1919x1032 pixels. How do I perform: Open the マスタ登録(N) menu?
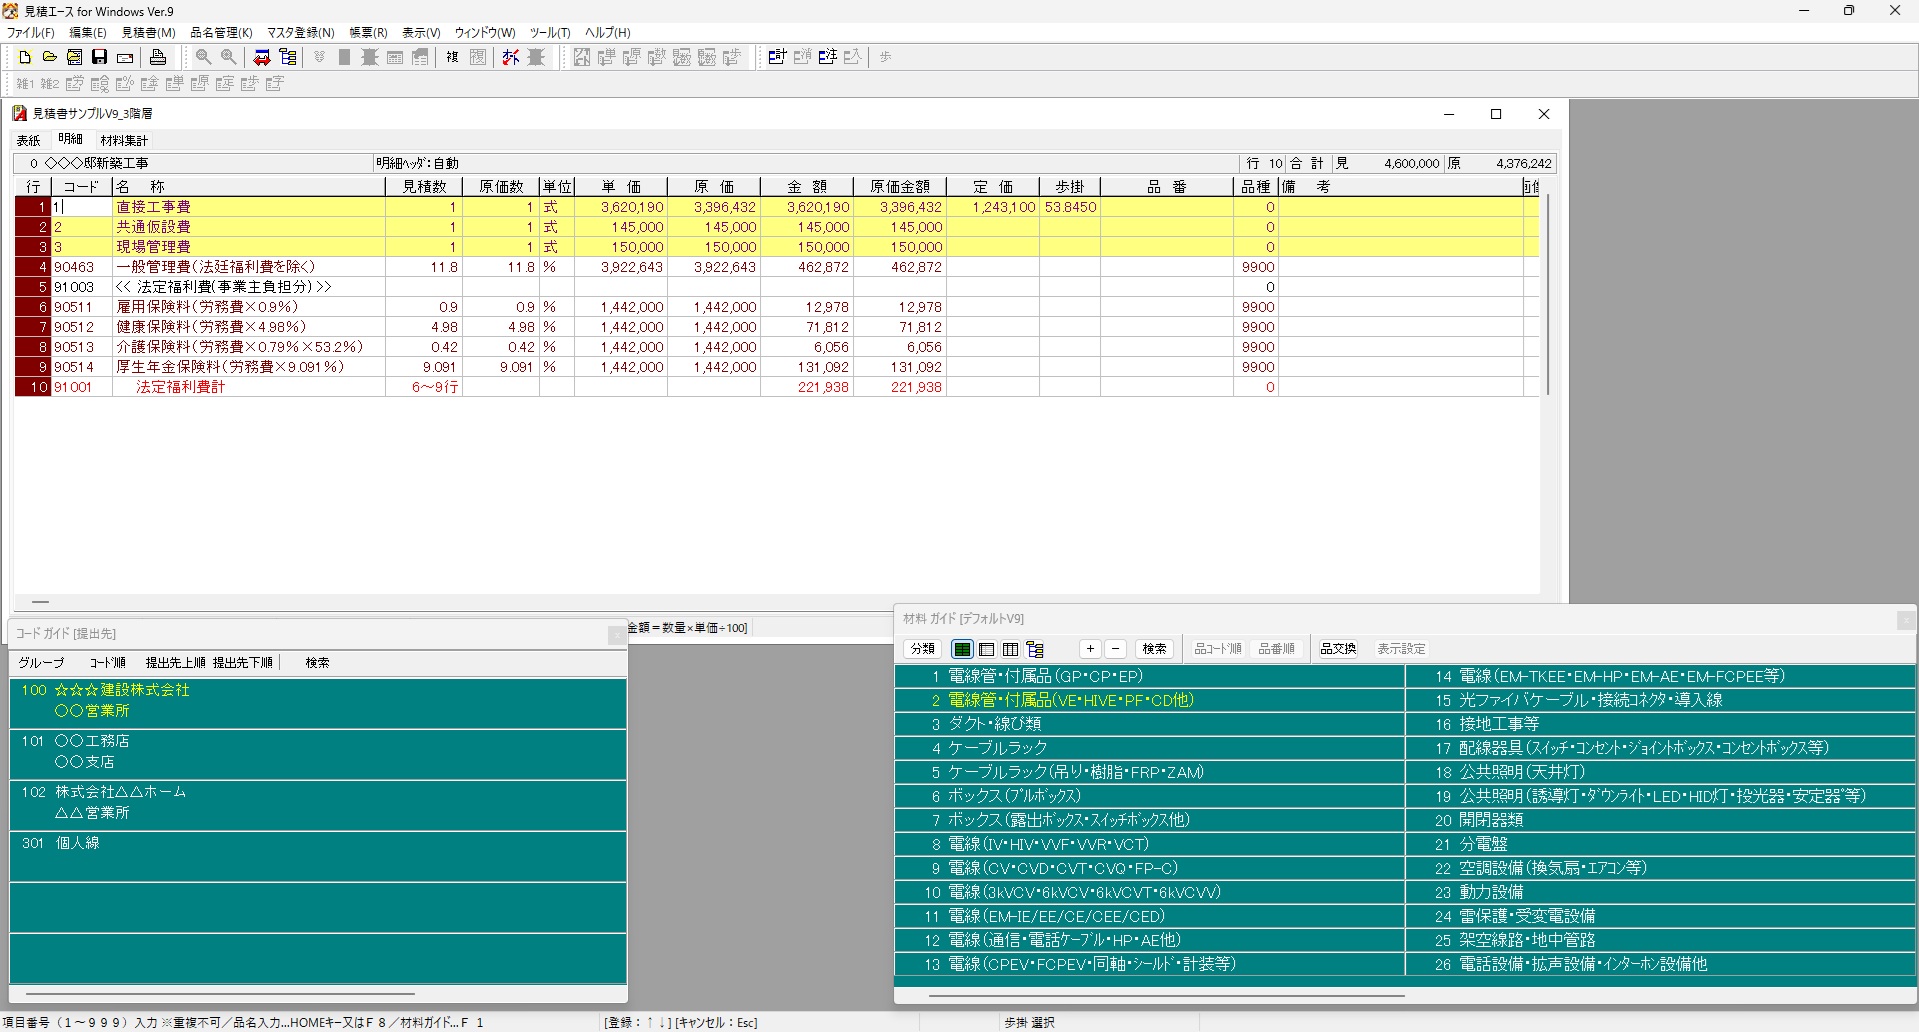coord(301,33)
